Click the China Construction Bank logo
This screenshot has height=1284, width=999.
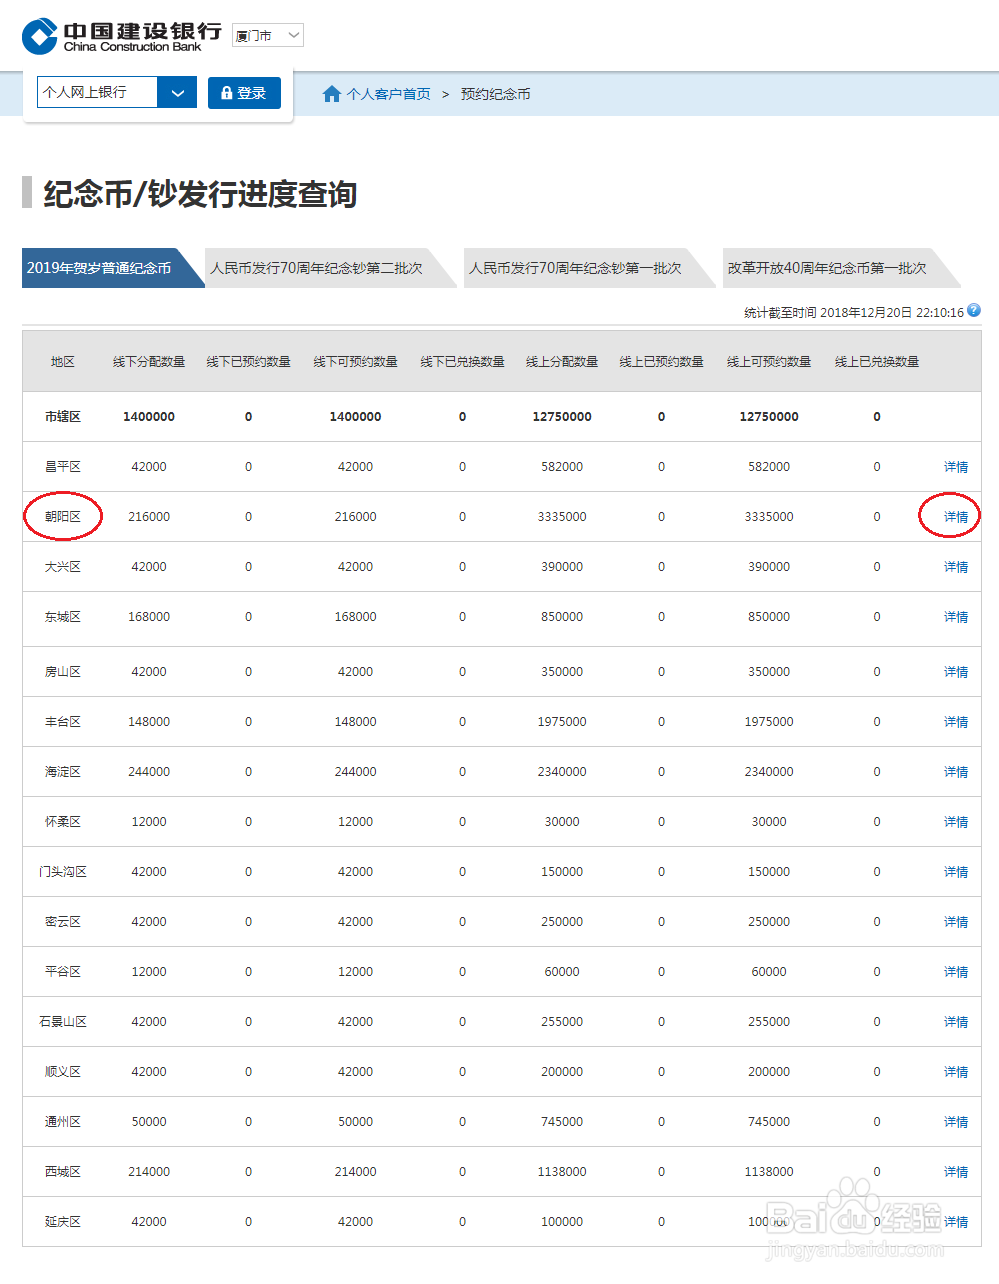pos(115,33)
